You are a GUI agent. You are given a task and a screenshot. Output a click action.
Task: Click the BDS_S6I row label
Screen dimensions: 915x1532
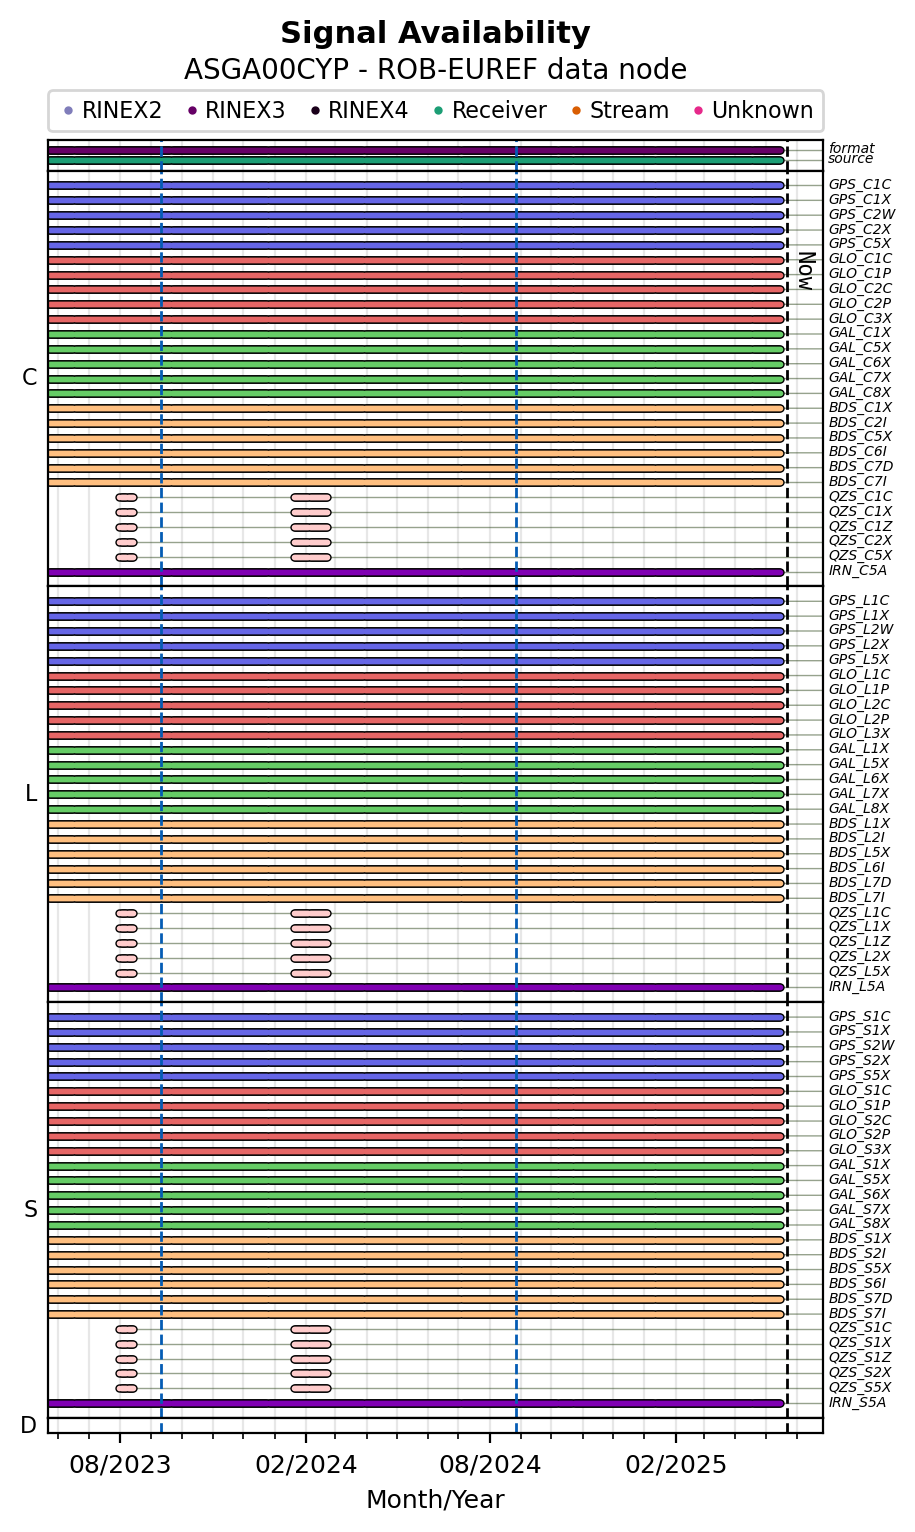857,1284
